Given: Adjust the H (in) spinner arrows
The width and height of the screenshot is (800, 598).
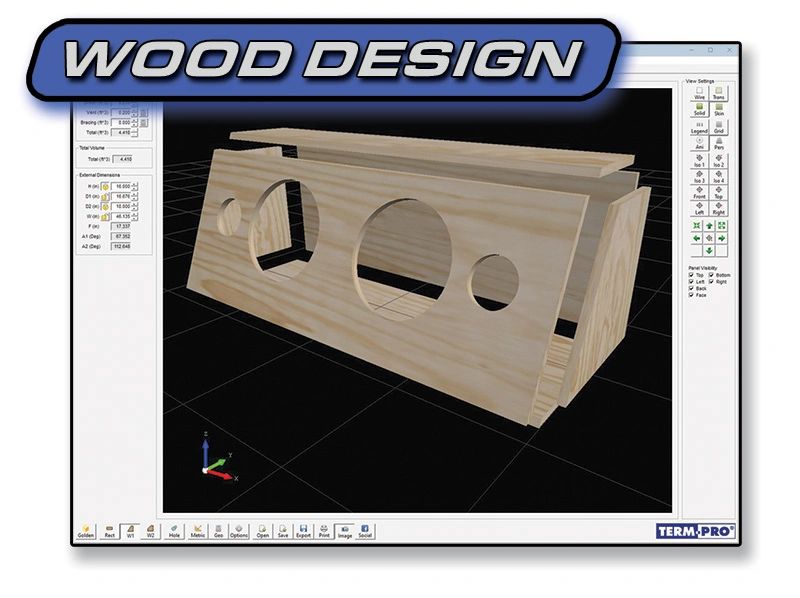Looking at the screenshot, I should (135, 186).
